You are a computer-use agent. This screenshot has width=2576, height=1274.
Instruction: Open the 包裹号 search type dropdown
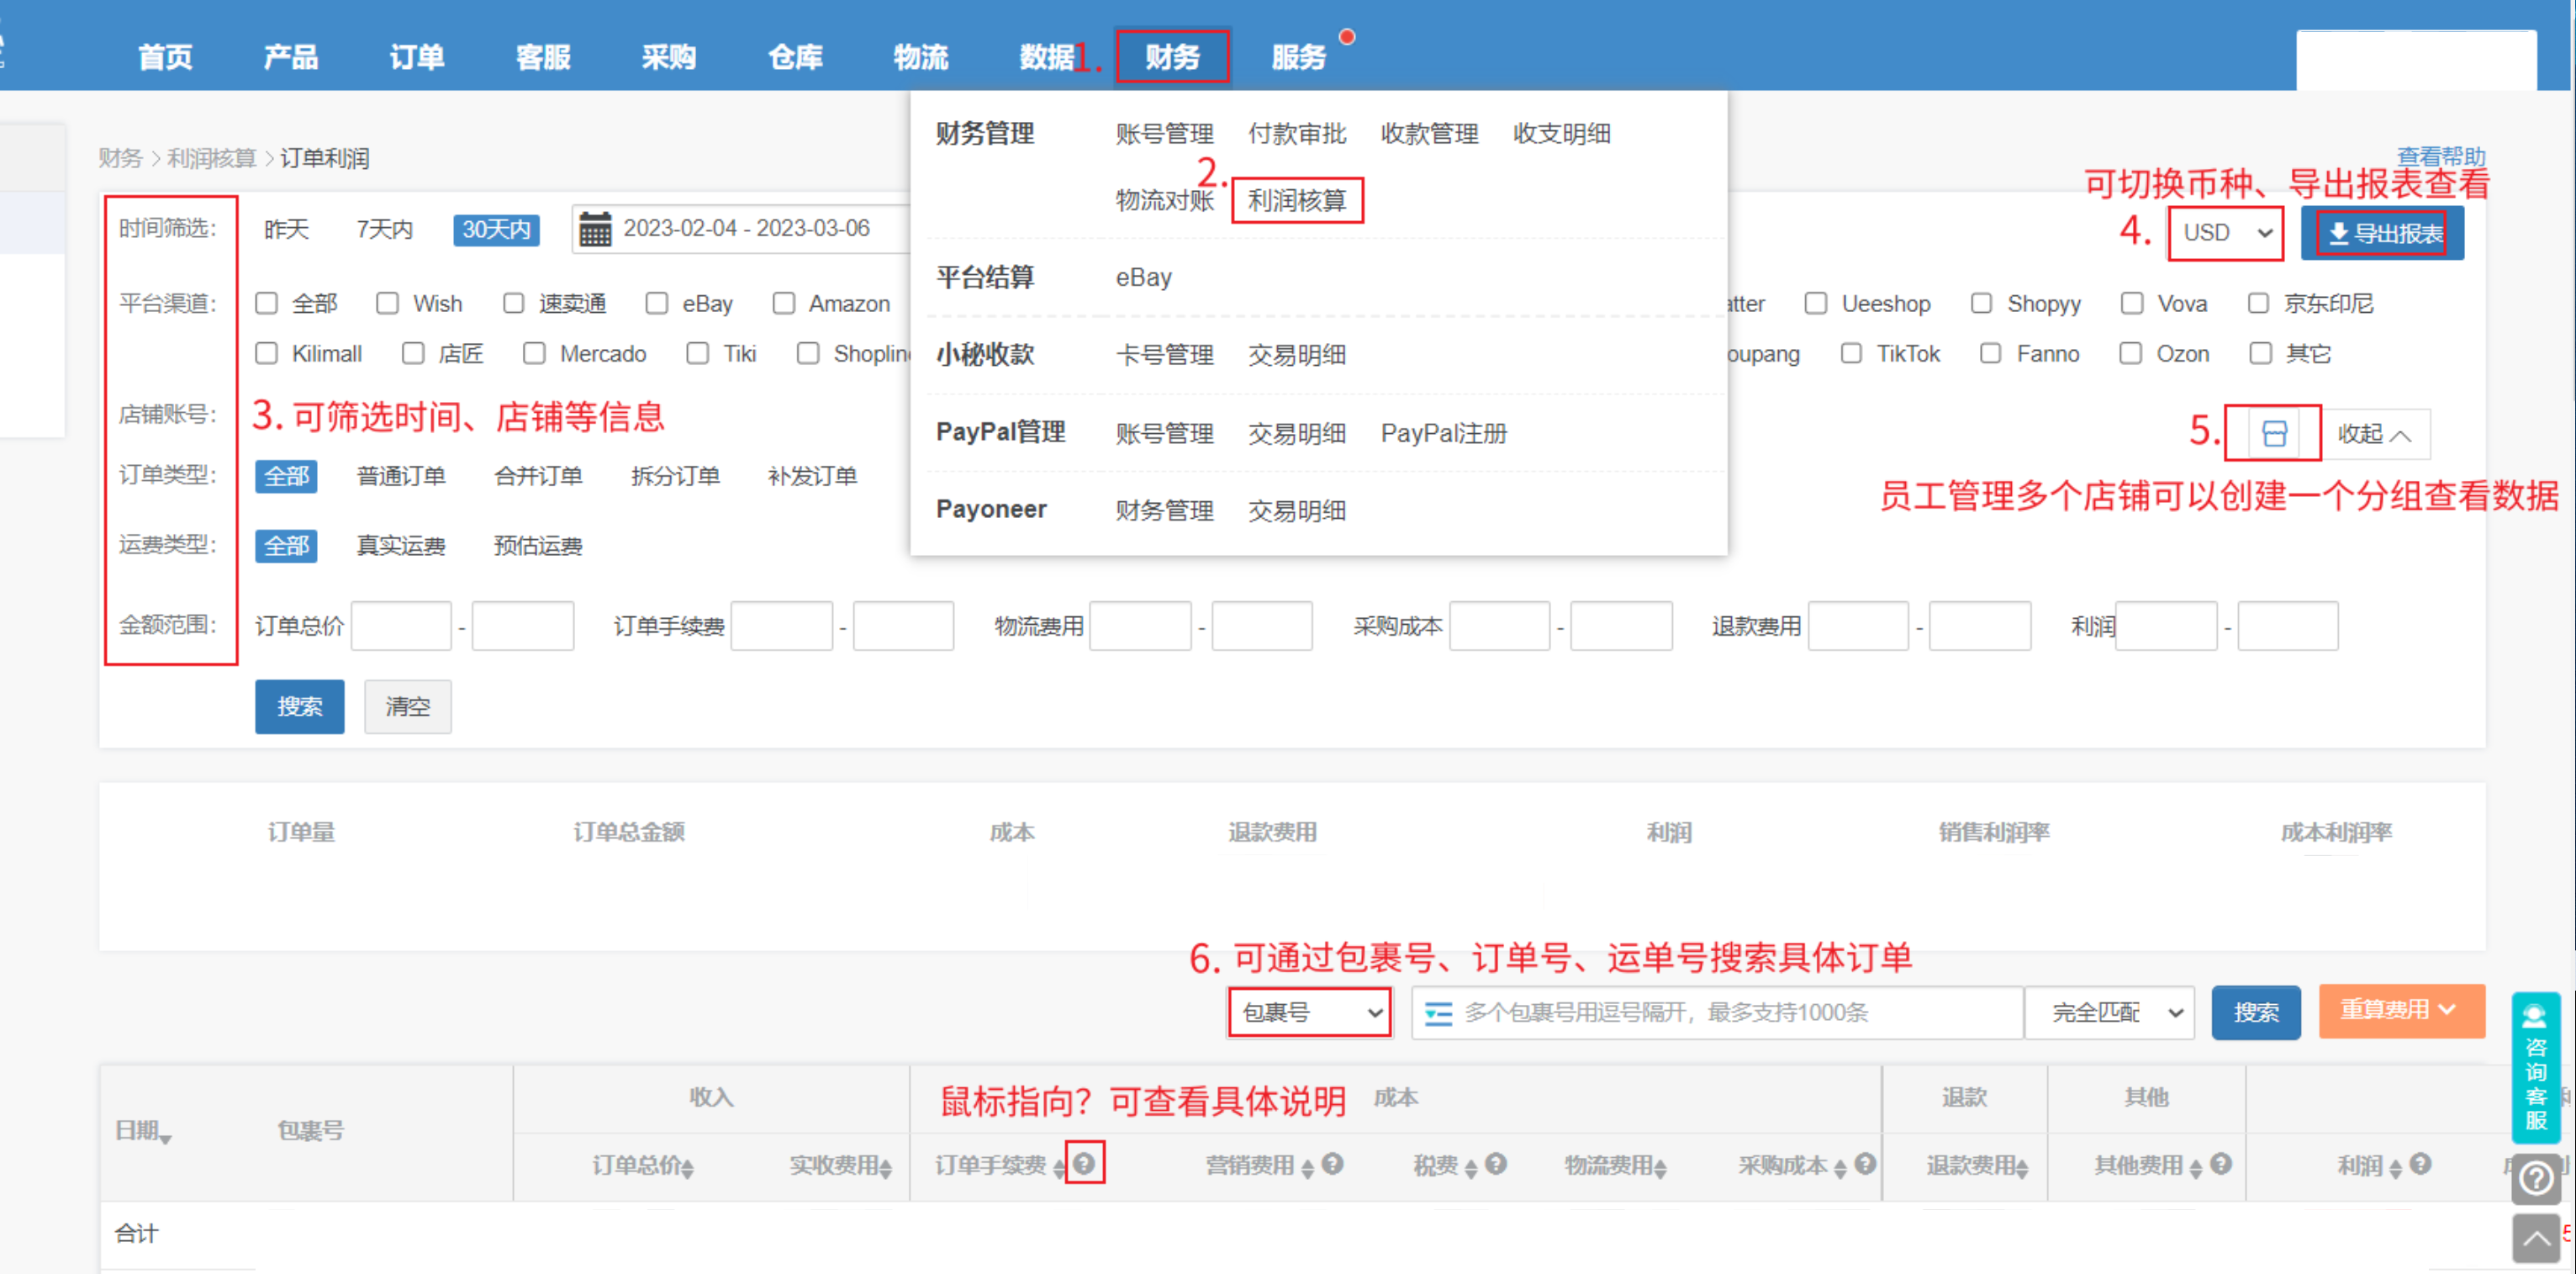tap(1310, 1013)
